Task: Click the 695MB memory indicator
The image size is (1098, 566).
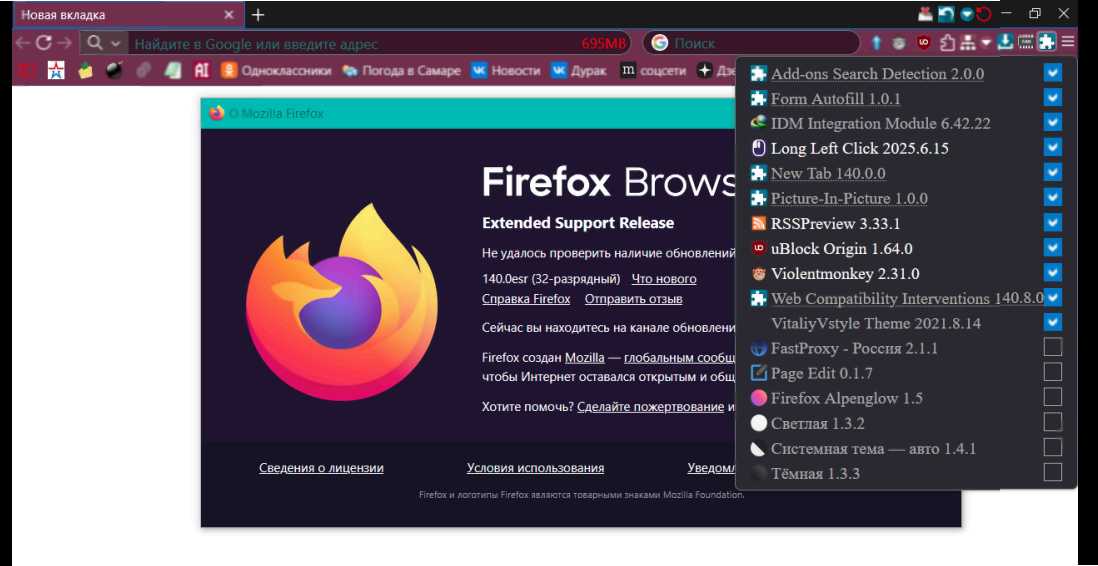Action: click(604, 43)
